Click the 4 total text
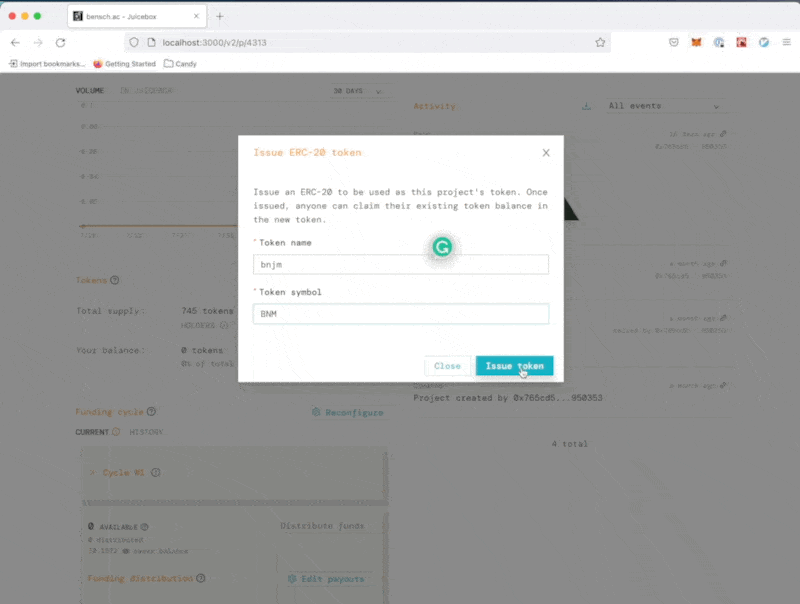800x604 pixels. click(x=569, y=444)
